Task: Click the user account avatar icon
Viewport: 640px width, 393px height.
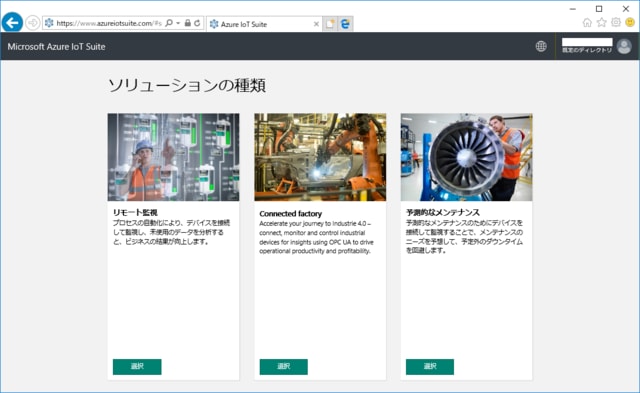Action: [x=624, y=47]
